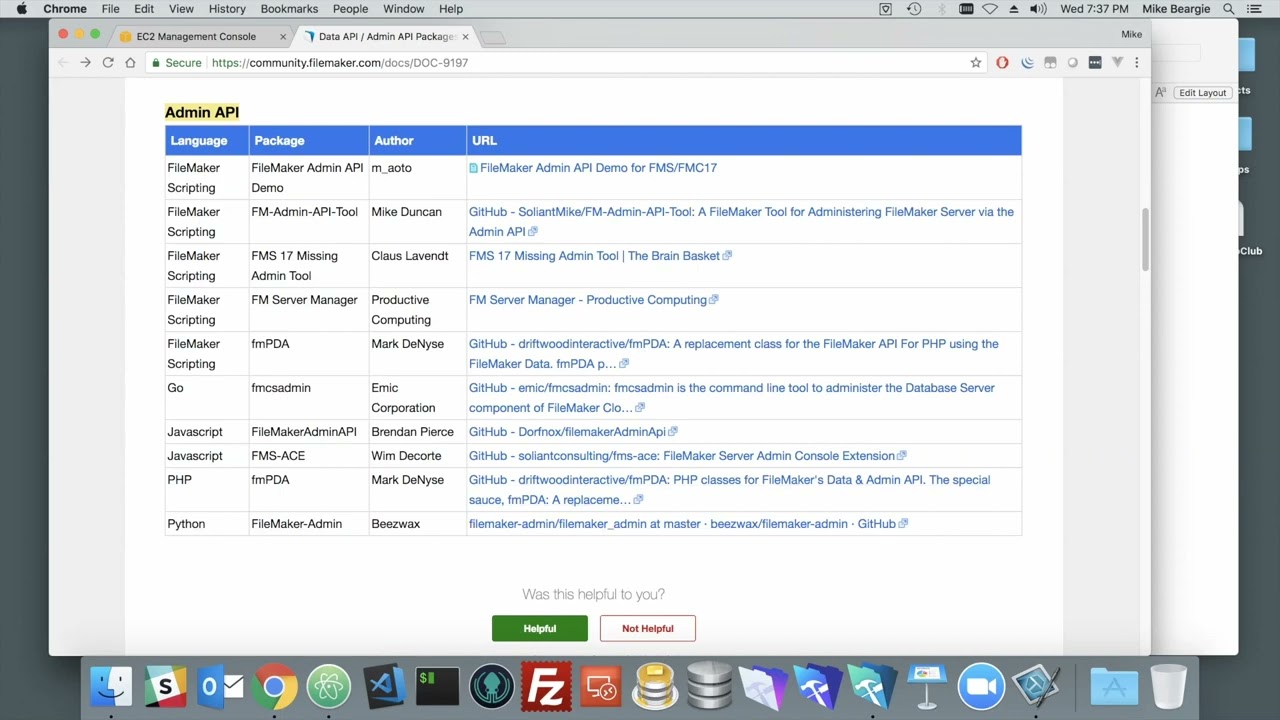1280x720 pixels.
Task: Click the Edit Layout button in background window
Action: point(1202,93)
